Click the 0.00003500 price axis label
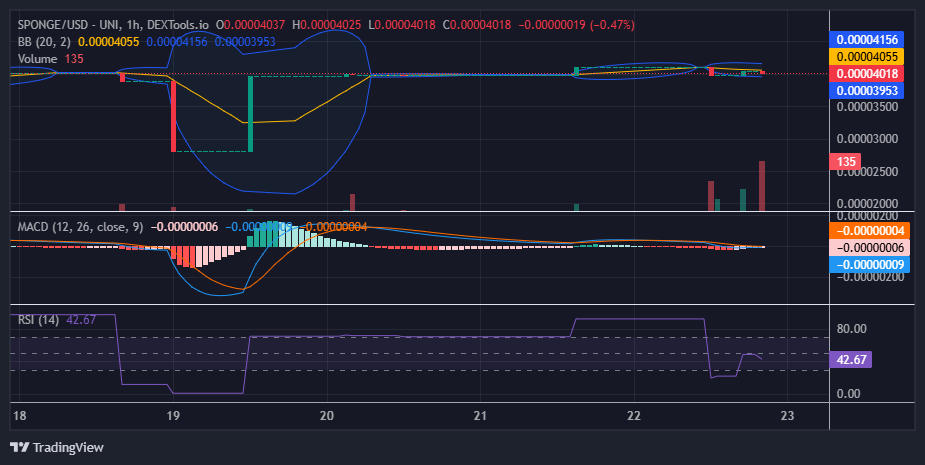 [x=867, y=107]
